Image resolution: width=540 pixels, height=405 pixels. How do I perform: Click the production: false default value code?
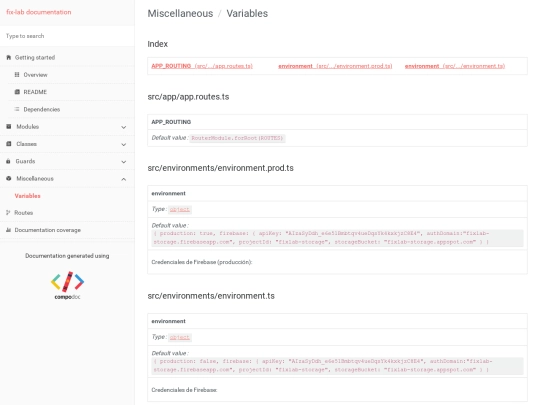coord(338,366)
